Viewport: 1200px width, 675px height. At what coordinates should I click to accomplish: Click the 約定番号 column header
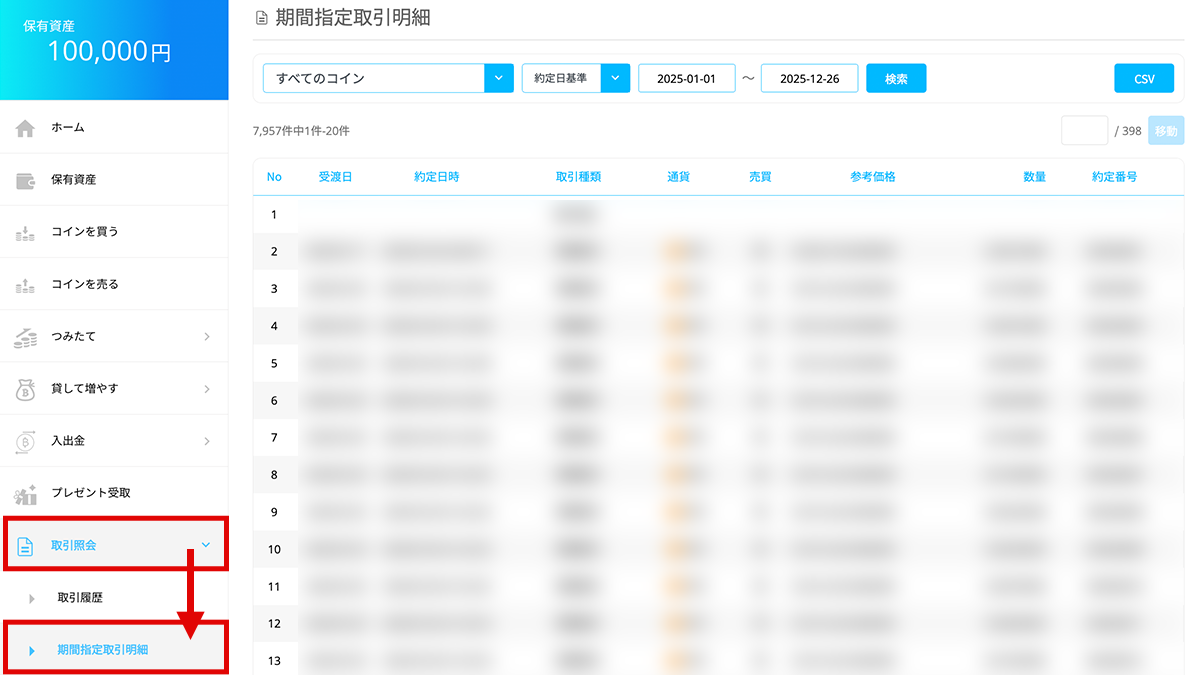(x=1114, y=177)
